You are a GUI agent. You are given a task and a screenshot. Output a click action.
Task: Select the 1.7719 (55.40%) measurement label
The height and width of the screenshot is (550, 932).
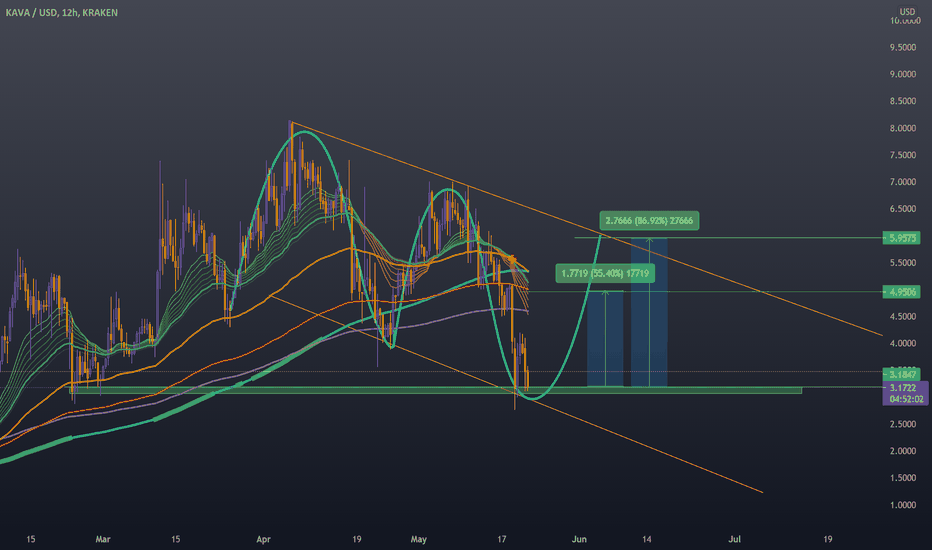coord(605,274)
